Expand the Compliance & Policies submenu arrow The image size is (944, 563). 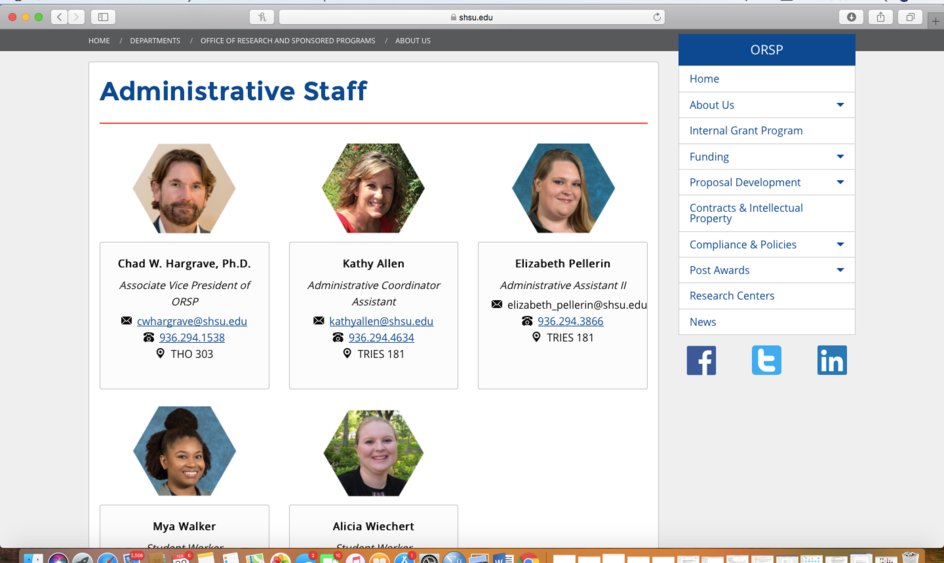coord(840,244)
